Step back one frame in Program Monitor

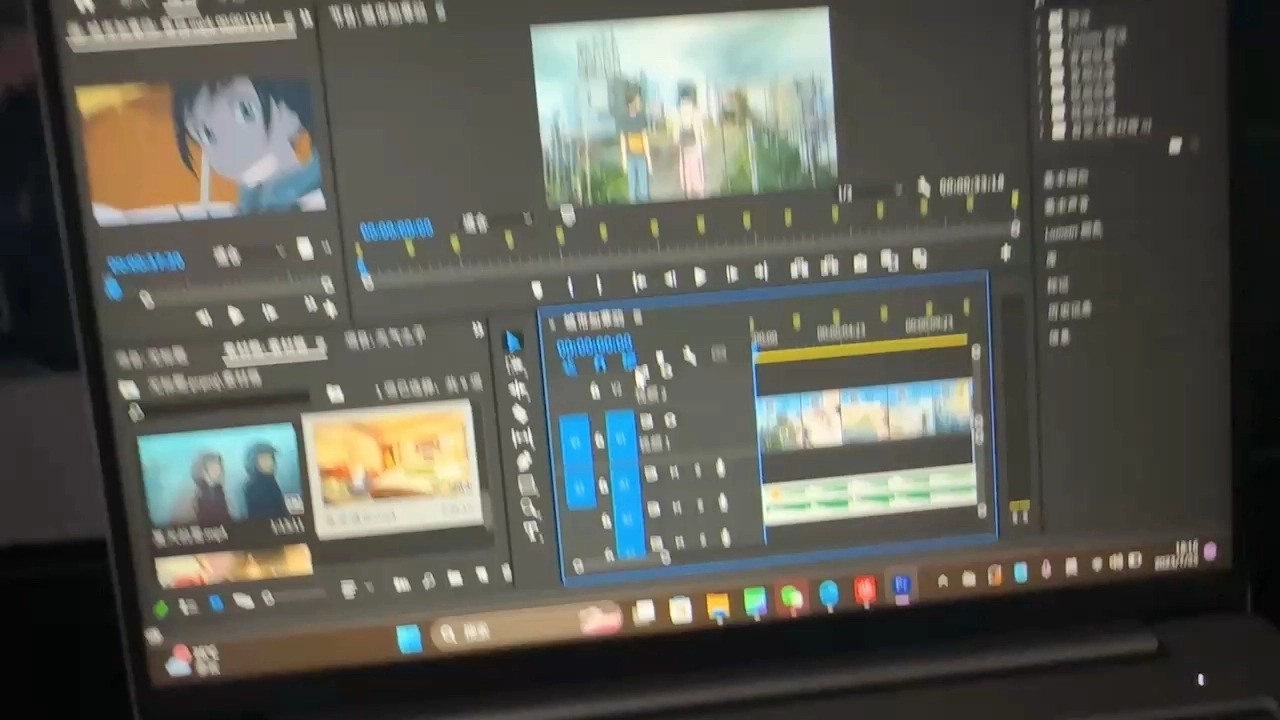(x=669, y=280)
